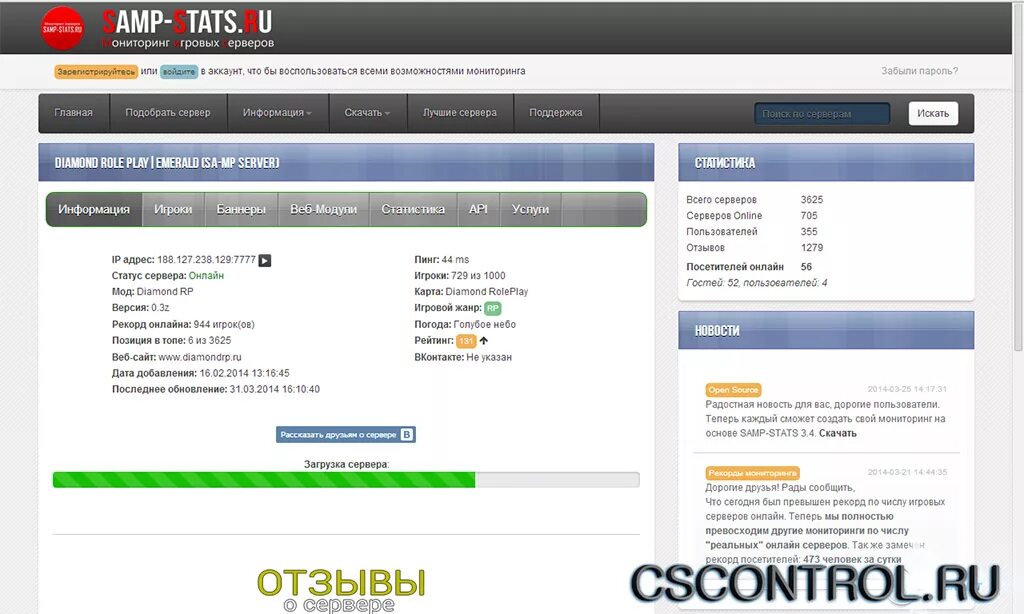1024x614 pixels.
Task: Click the Забыли пароль? link
Action: pos(920,71)
